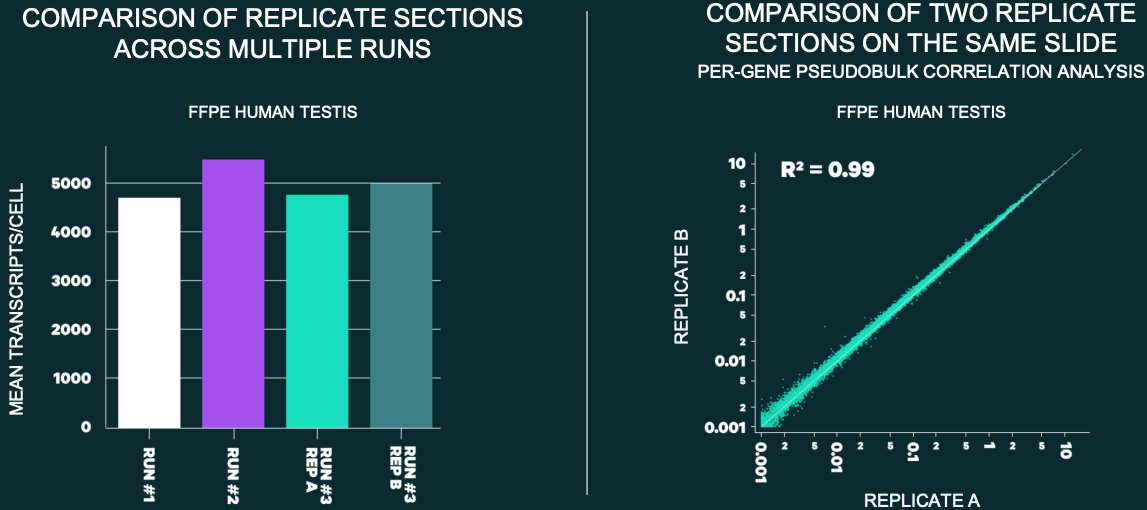Viewport: 1147px width, 510px height.
Task: Select the bright teal RUN #3 REP A bar
Action: pyautogui.click(x=317, y=310)
